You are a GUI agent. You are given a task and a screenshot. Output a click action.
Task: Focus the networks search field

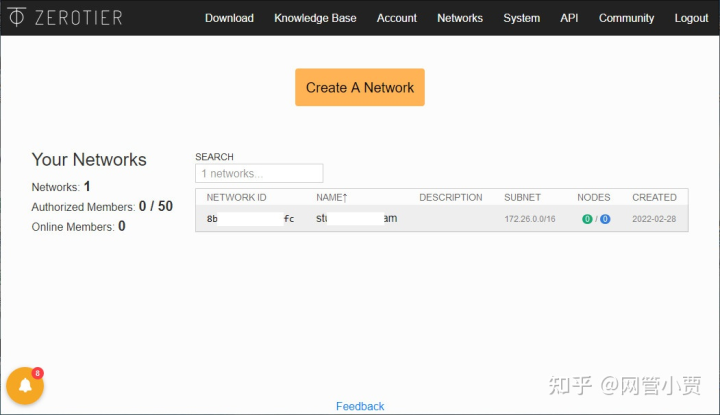pyautogui.click(x=259, y=174)
